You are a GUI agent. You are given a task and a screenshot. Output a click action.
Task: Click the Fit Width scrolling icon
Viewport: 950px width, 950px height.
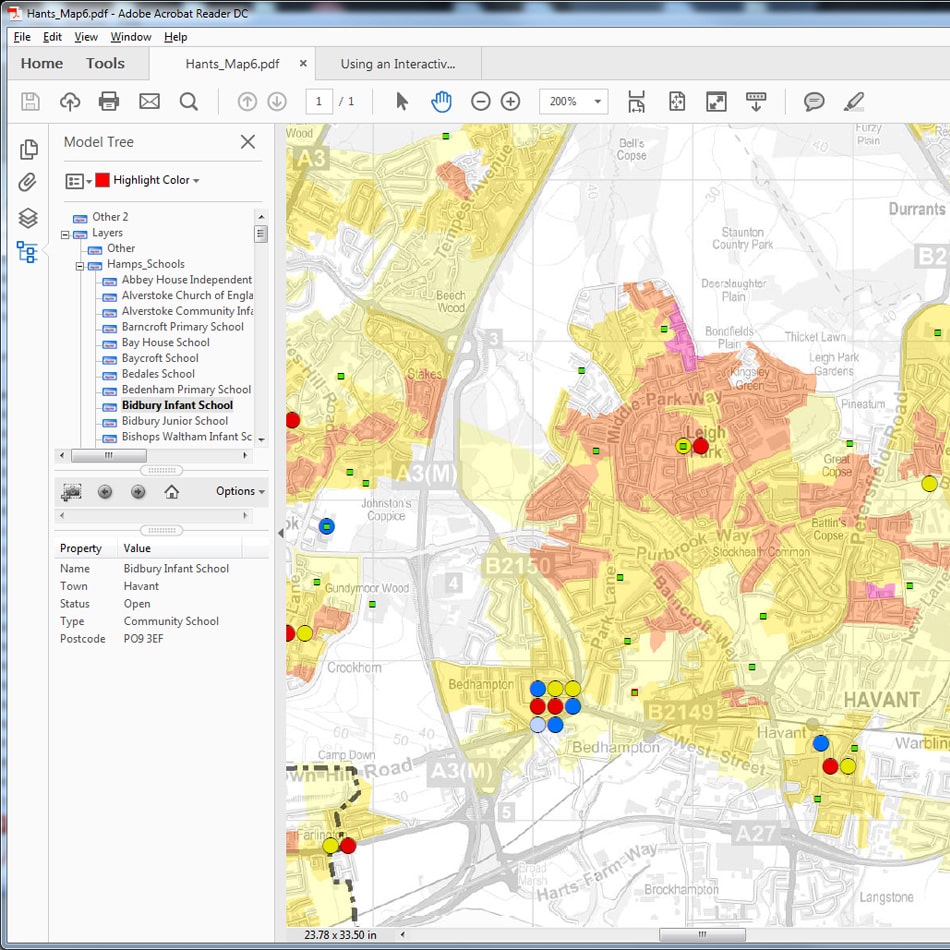tap(636, 101)
